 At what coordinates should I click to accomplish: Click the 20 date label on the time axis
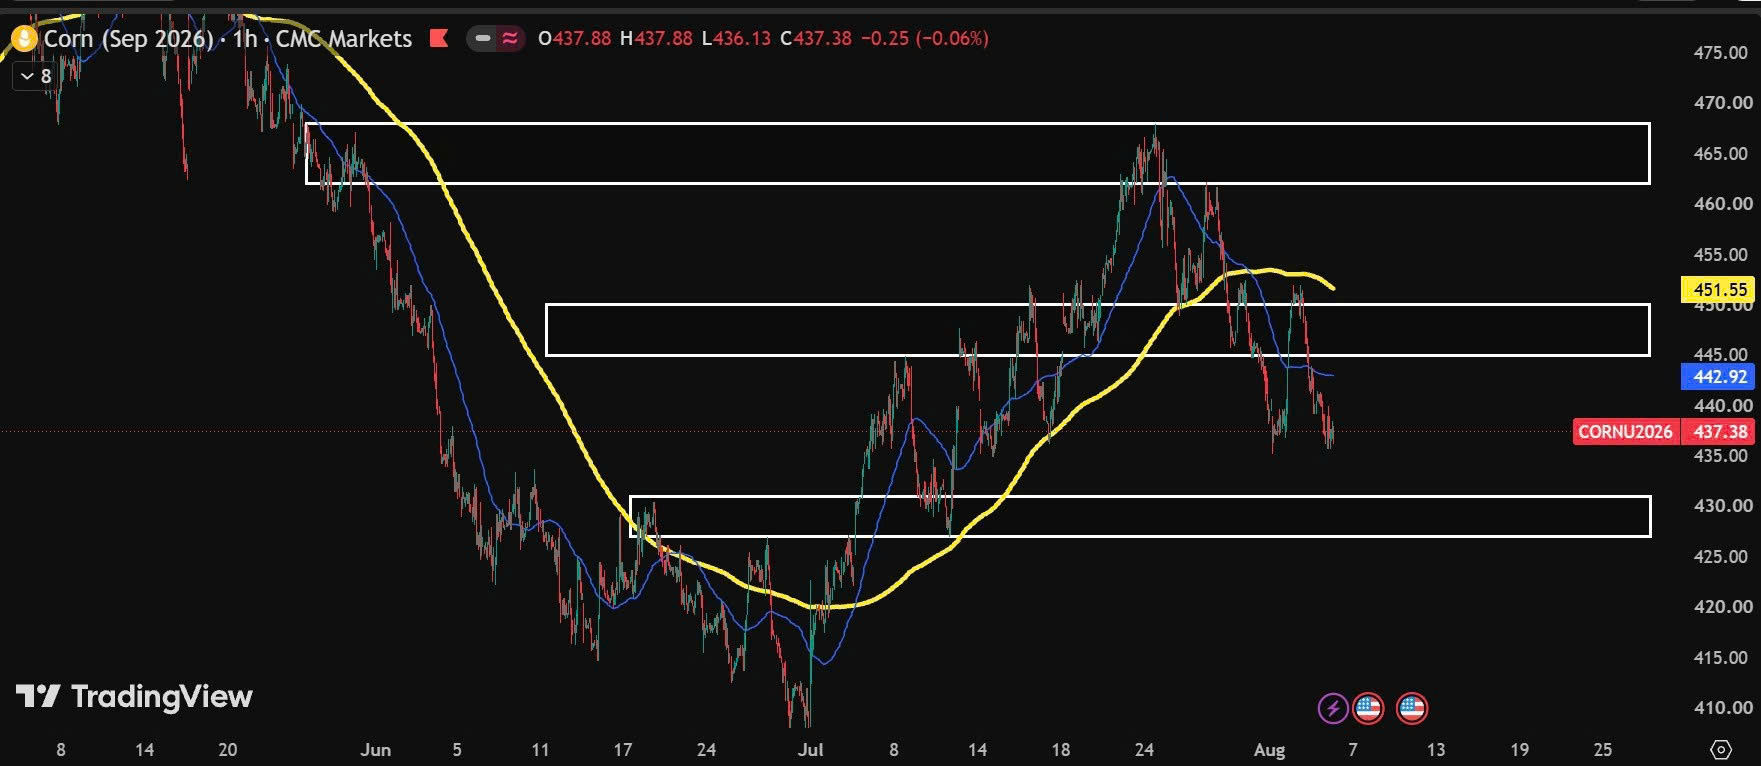(228, 750)
